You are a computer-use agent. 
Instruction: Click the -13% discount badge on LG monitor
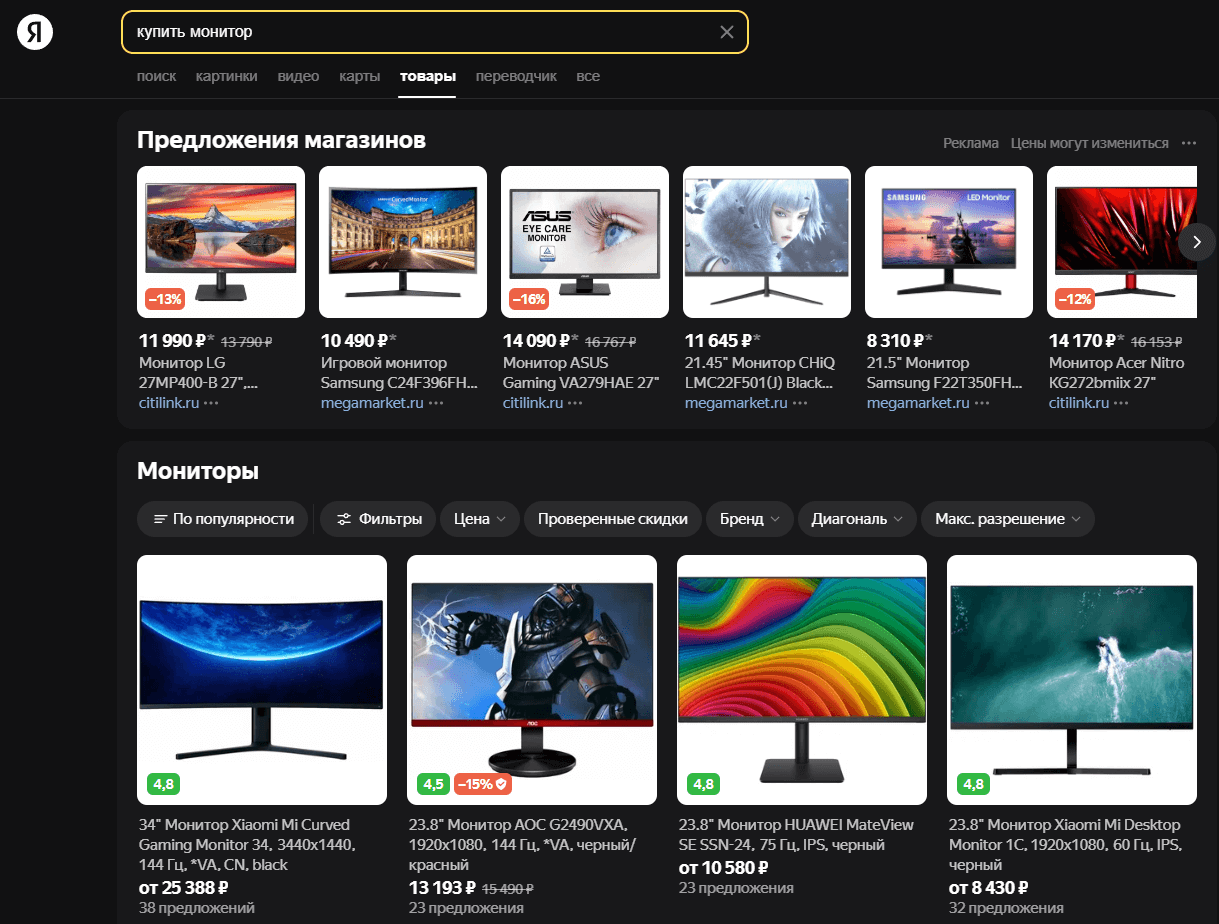coord(166,299)
